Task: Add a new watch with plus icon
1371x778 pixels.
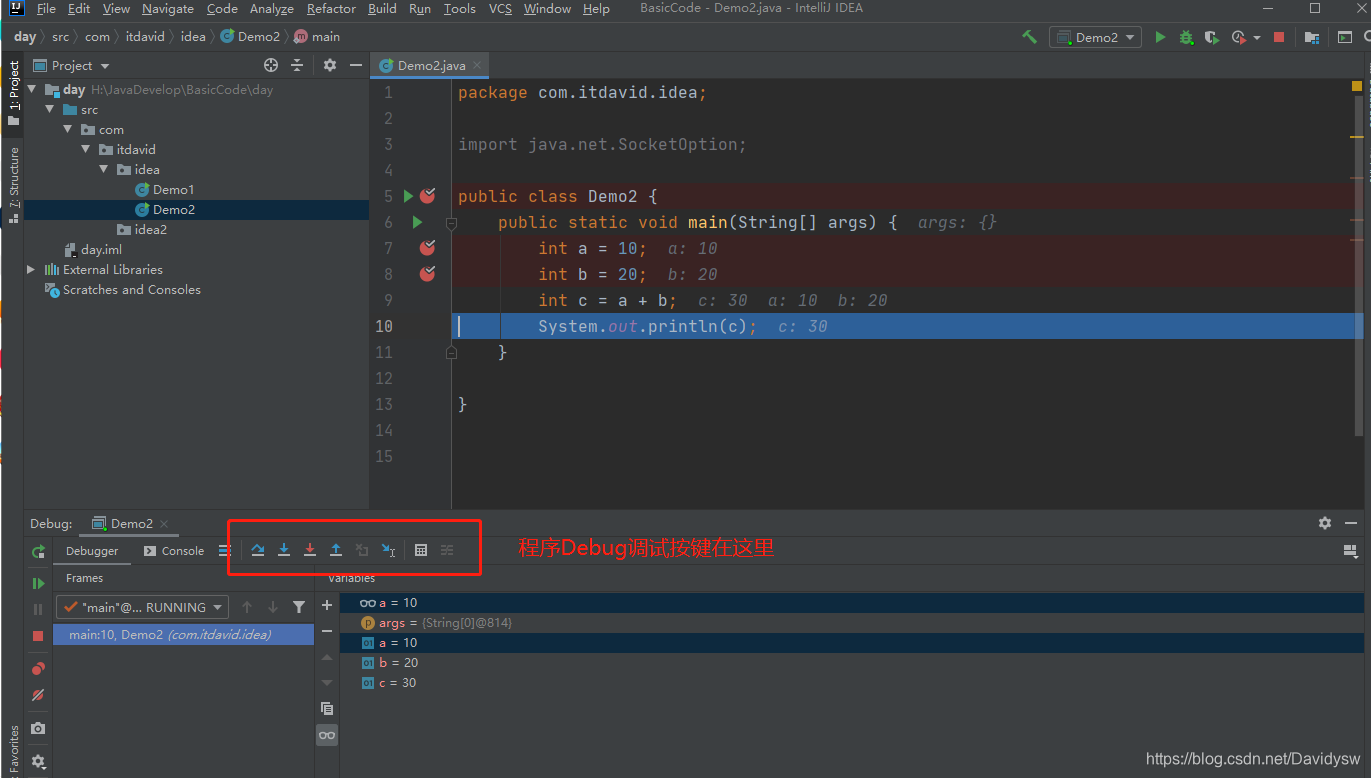Action: point(327,606)
